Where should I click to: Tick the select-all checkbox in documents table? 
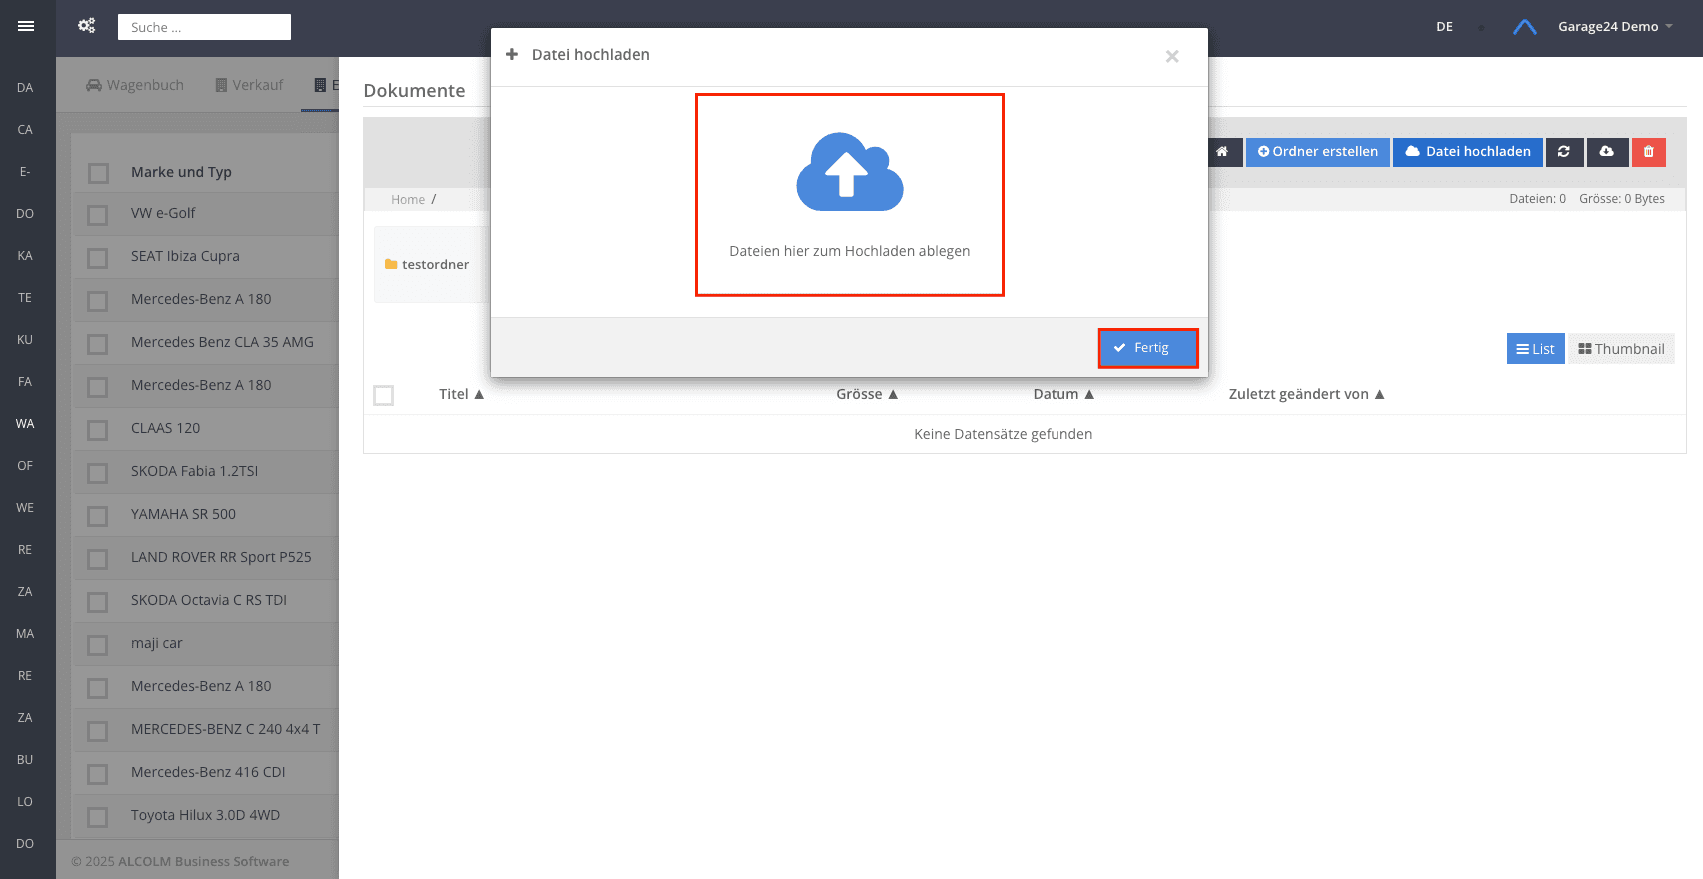click(x=383, y=395)
